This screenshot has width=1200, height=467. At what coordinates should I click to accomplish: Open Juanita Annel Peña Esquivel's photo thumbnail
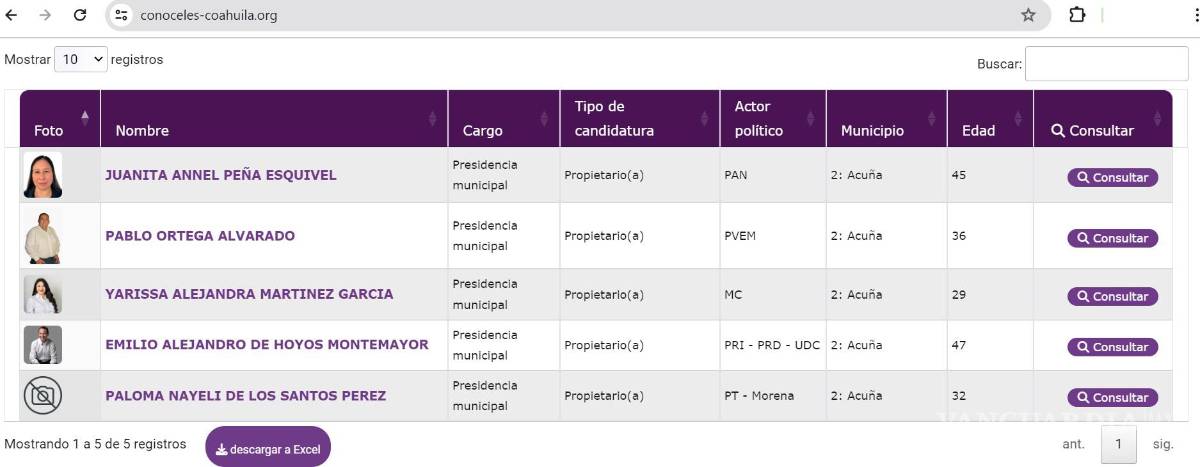(x=43, y=175)
